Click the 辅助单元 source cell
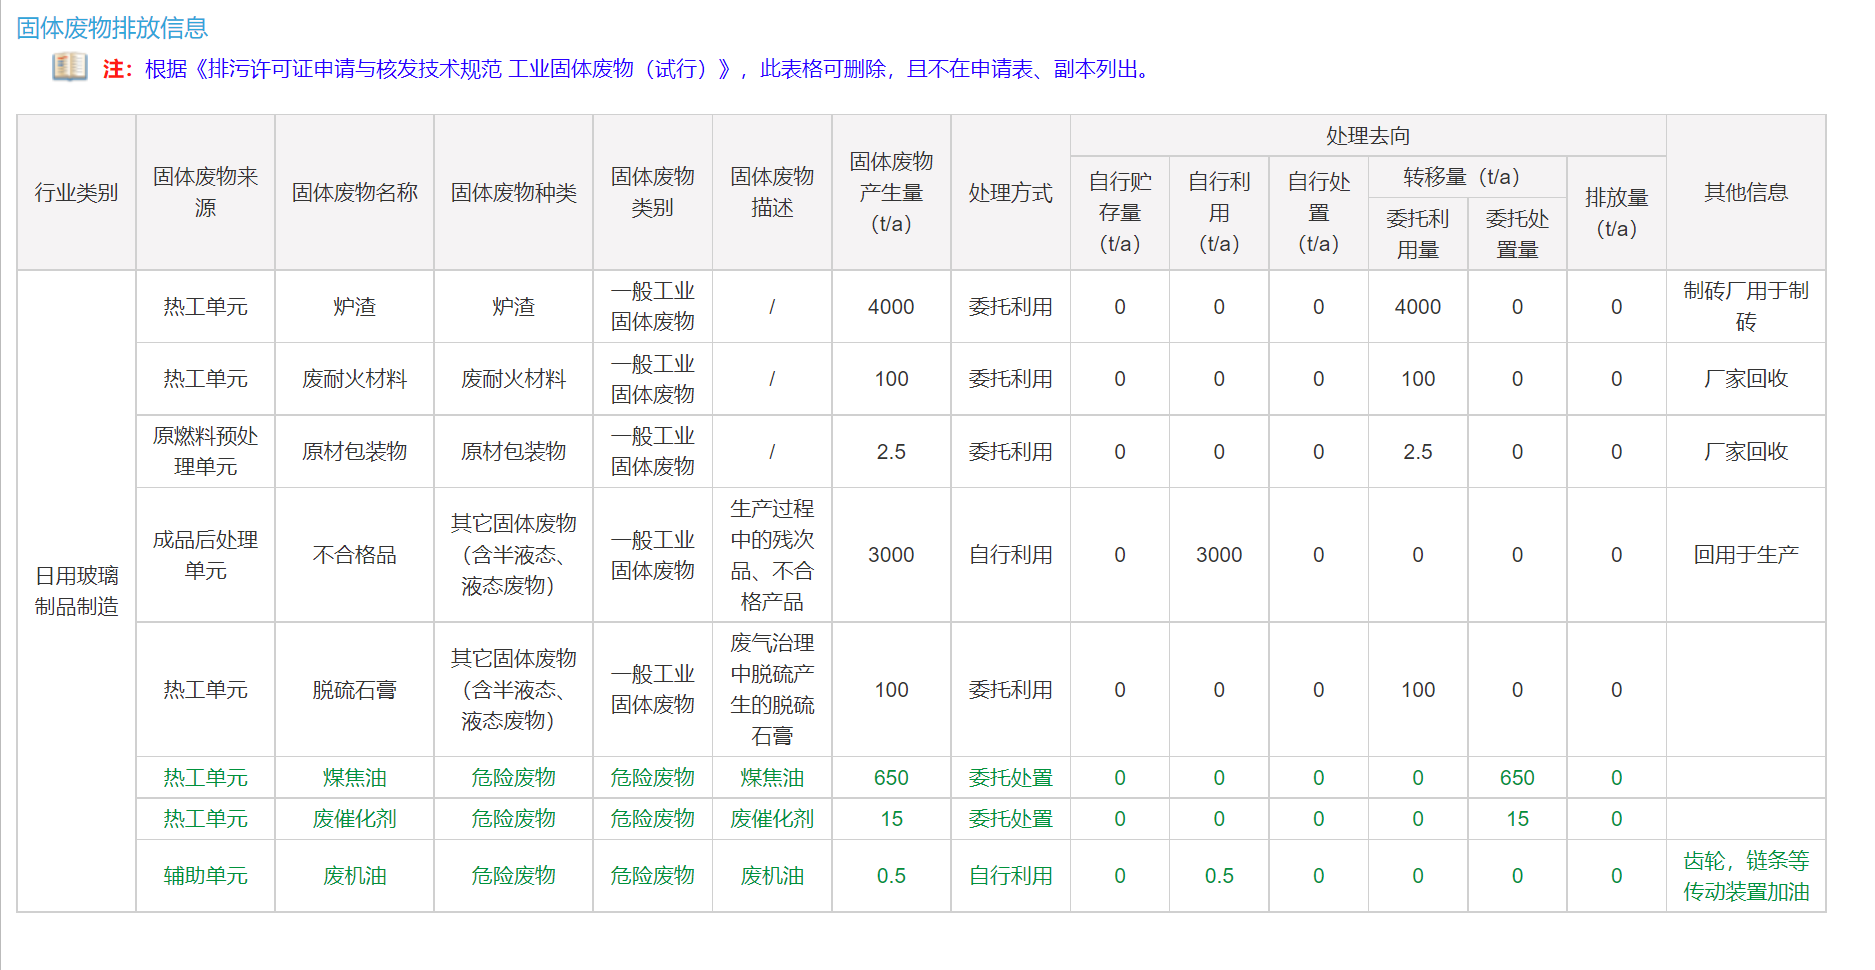Viewport: 1875px width, 970px height. click(205, 875)
